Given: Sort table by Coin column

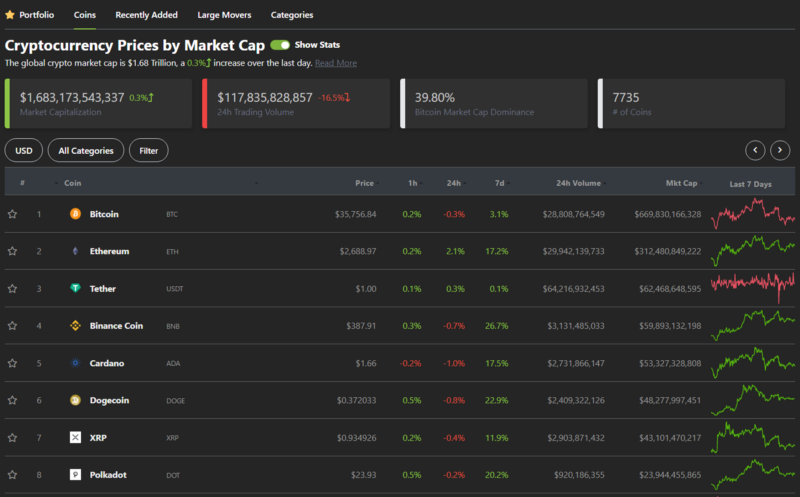Looking at the screenshot, I should [x=72, y=183].
